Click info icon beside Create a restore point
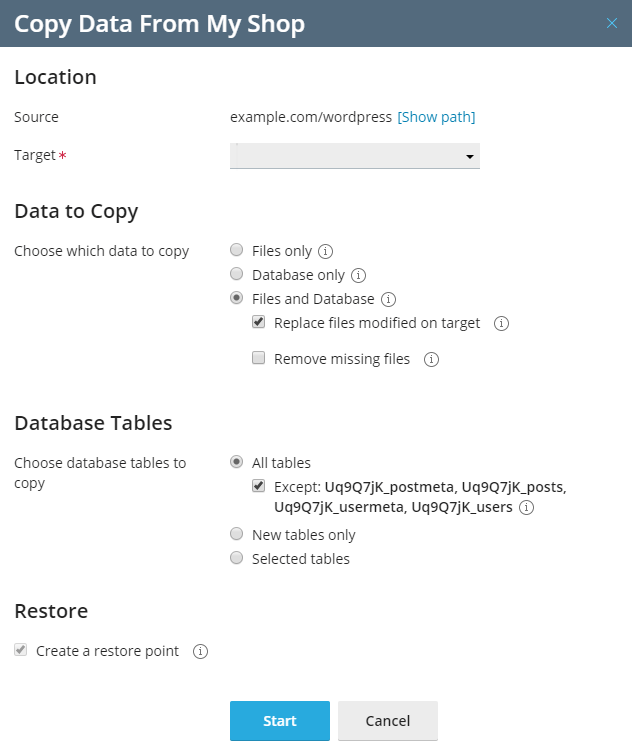The height and width of the screenshot is (752, 632). 200,651
